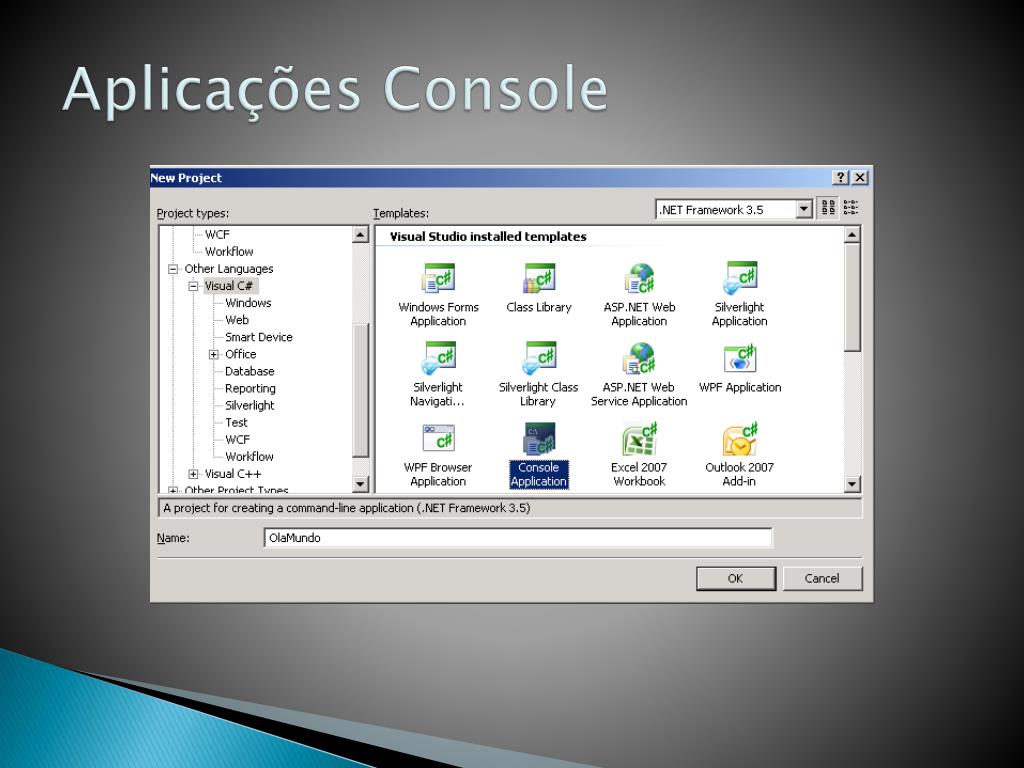Select Workflow under Visual C#
Viewport: 1024px width, 768px height.
(x=249, y=456)
